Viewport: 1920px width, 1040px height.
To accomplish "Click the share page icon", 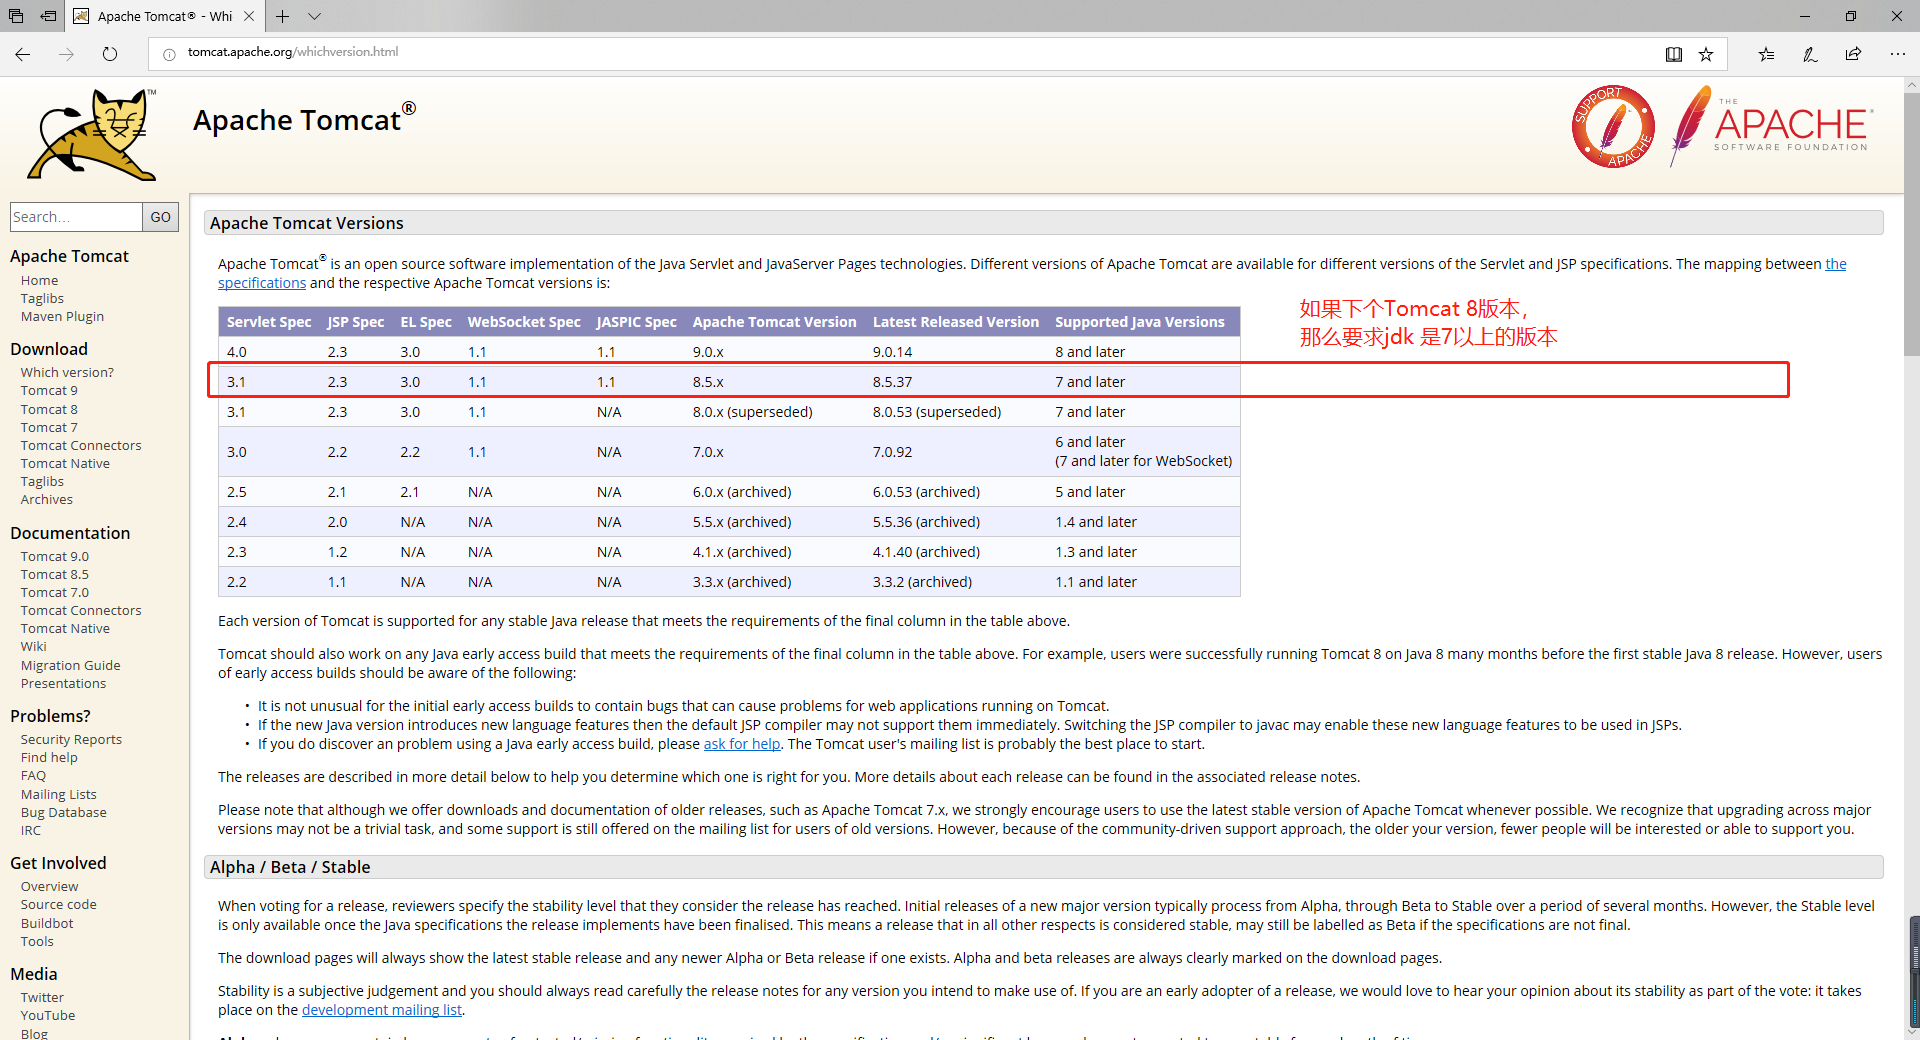I will (1853, 54).
